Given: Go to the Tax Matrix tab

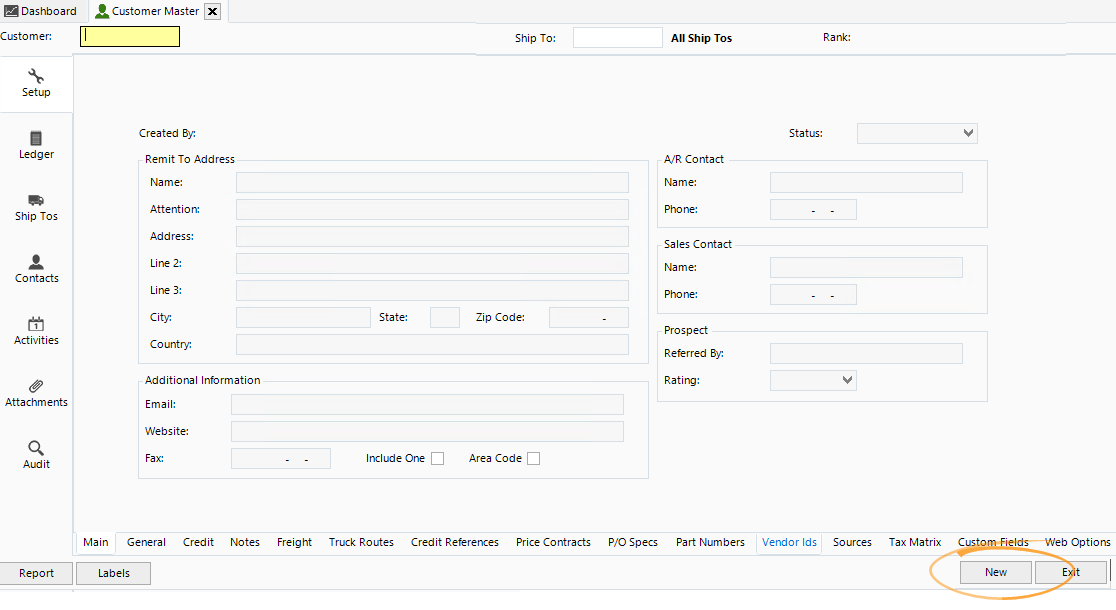Looking at the screenshot, I should coord(914,542).
